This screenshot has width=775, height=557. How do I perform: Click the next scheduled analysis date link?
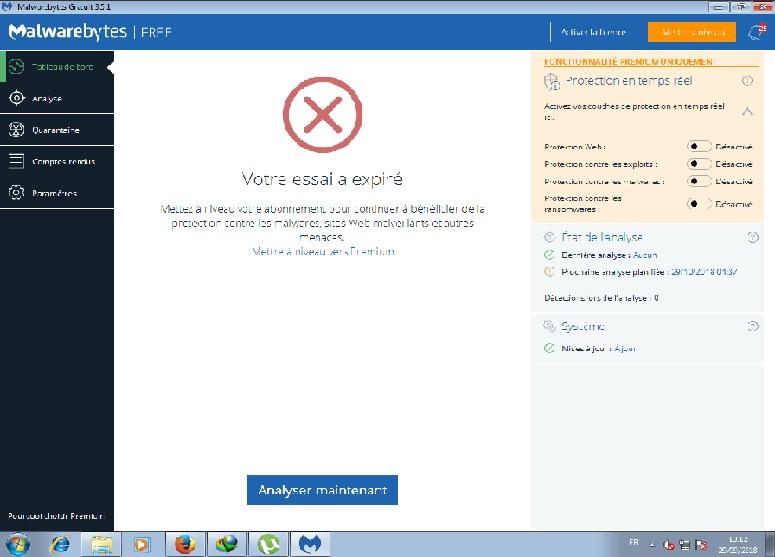[x=704, y=272]
